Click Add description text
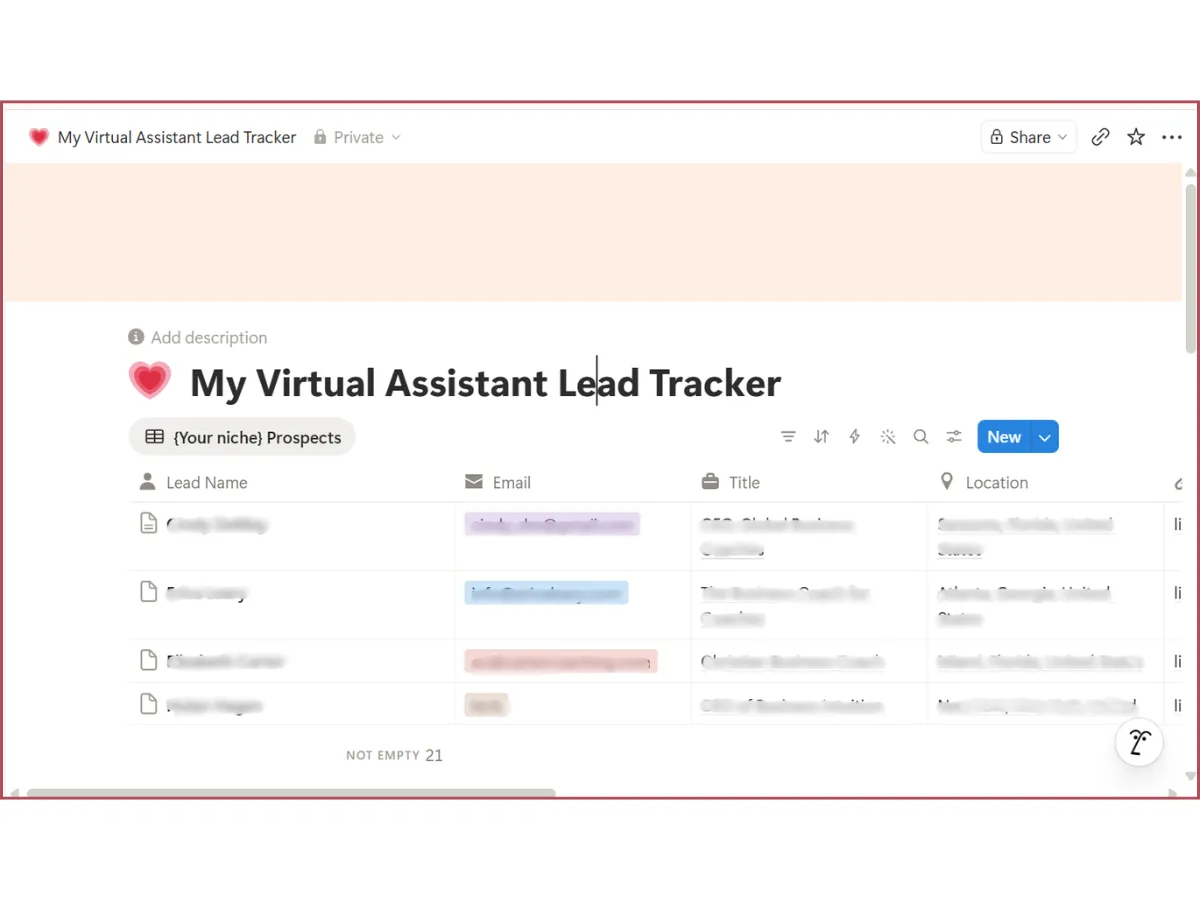Image resolution: width=1200 pixels, height=900 pixels. point(198,337)
